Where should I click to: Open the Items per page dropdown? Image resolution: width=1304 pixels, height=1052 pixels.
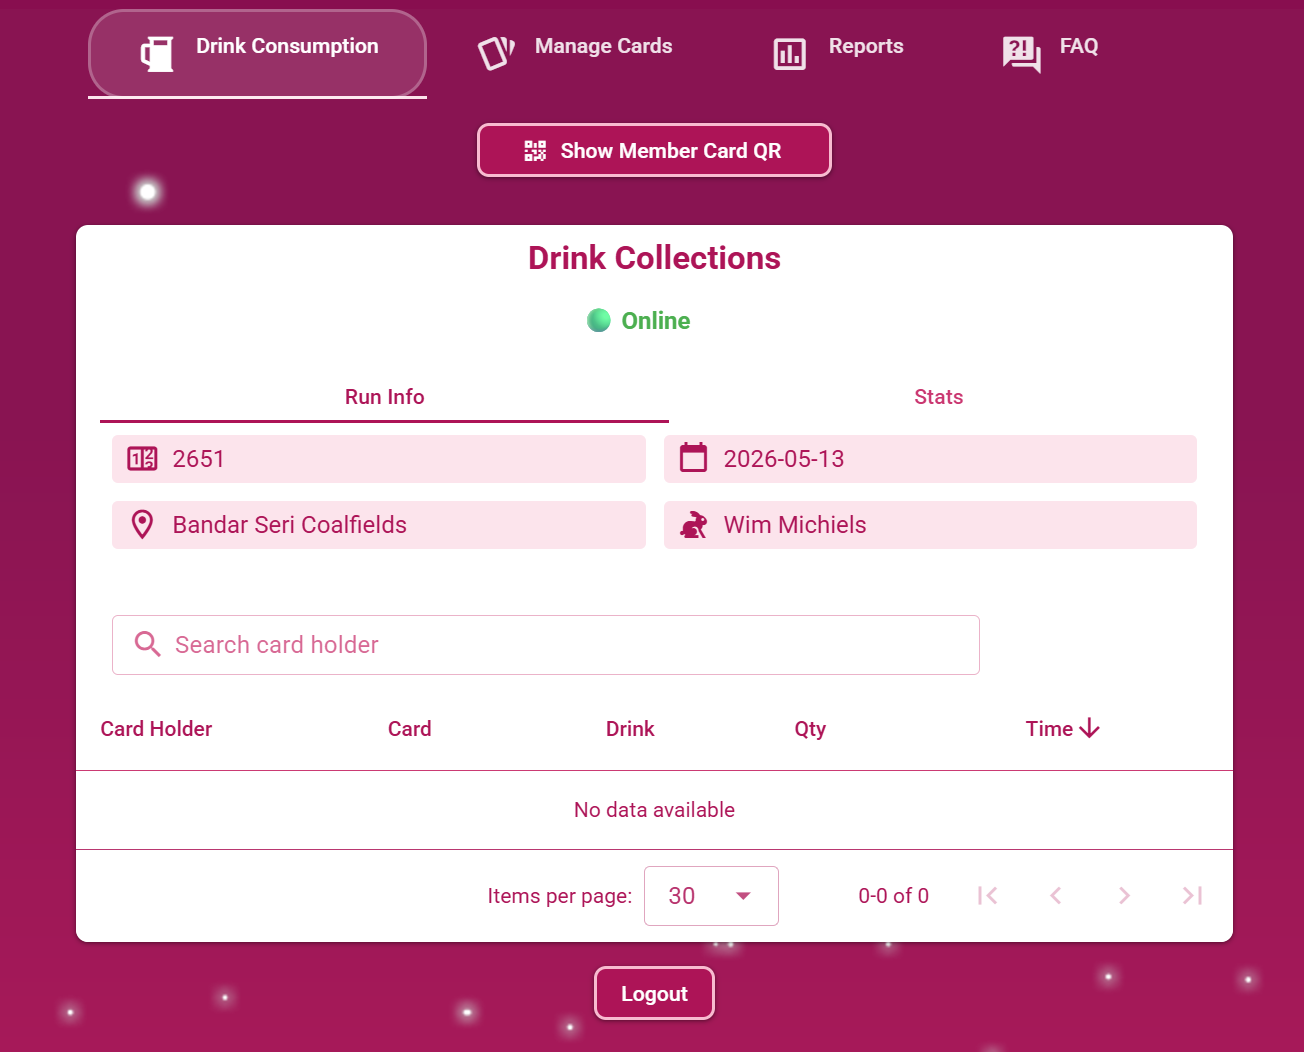pyautogui.click(x=711, y=896)
